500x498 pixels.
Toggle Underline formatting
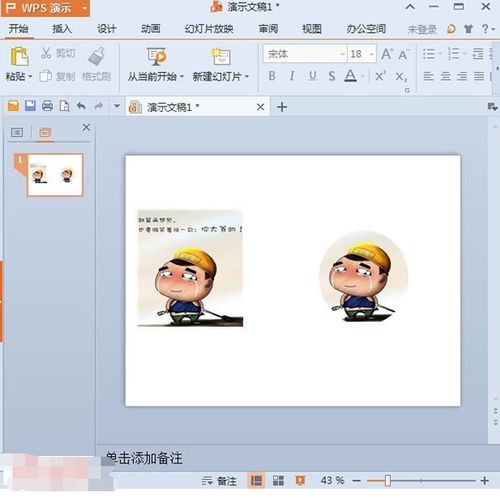click(312, 76)
